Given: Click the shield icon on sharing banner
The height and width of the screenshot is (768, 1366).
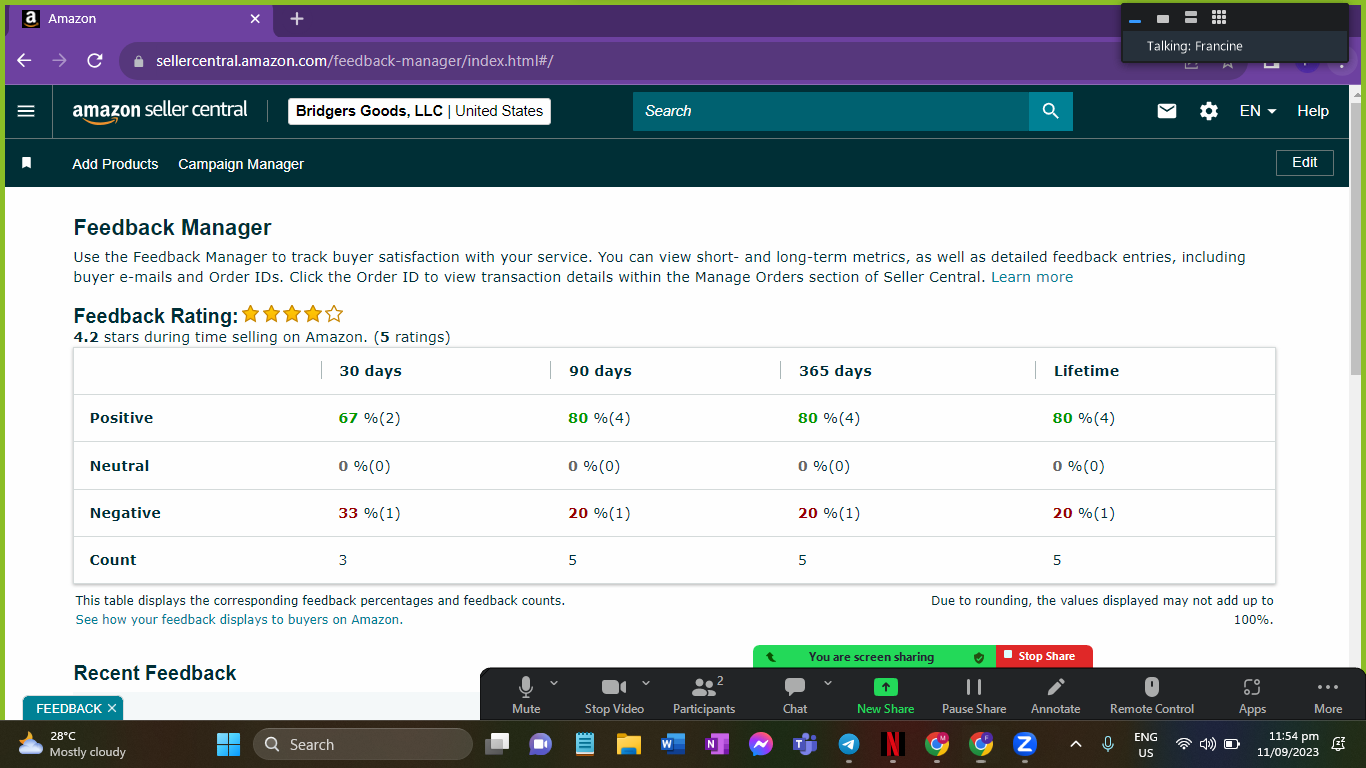Looking at the screenshot, I should click(979, 657).
